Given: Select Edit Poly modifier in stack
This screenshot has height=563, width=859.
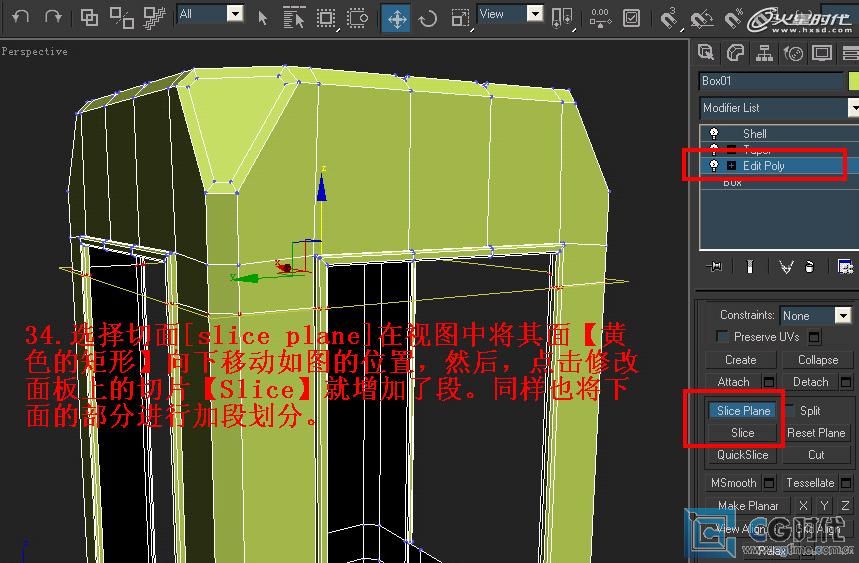Looking at the screenshot, I should coord(764,165).
